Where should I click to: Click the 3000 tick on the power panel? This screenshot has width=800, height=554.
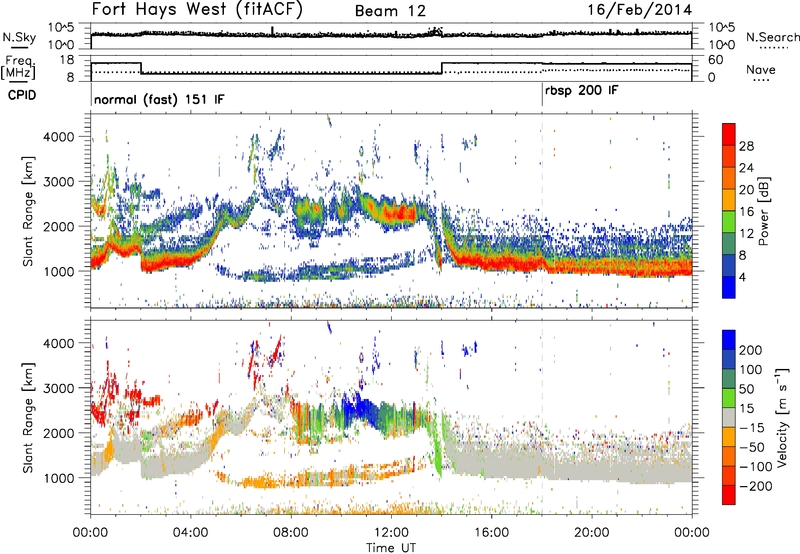[59, 182]
